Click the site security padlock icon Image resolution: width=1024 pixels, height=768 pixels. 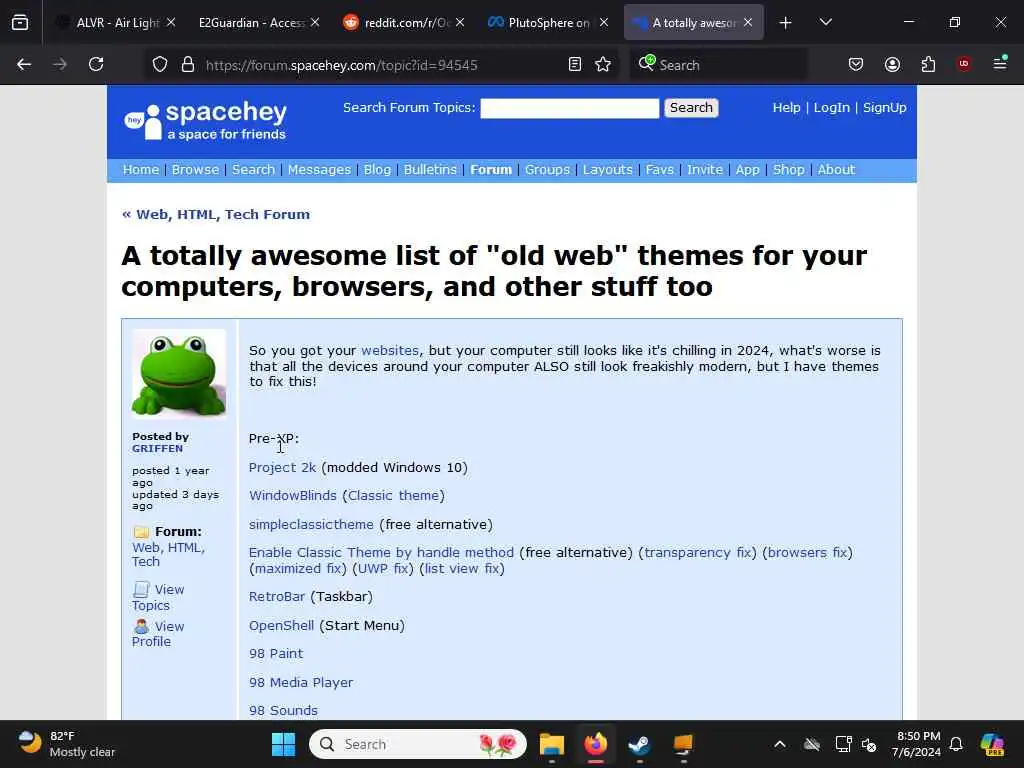pyautogui.click(x=188, y=65)
